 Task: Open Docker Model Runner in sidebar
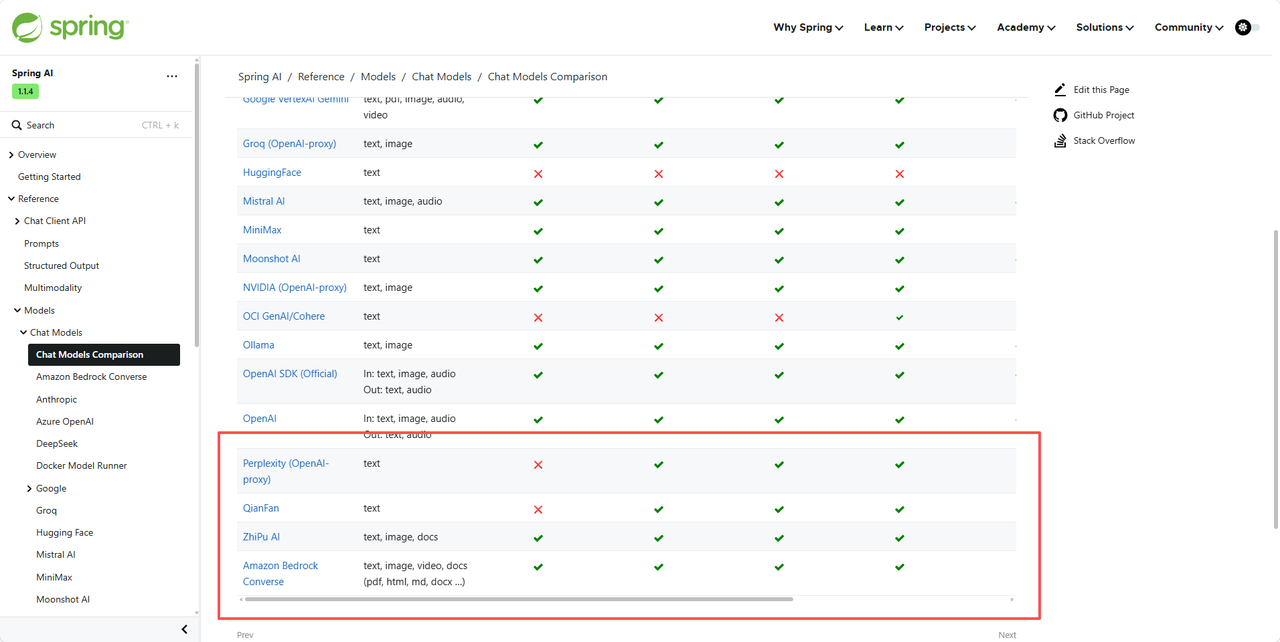pyautogui.click(x=81, y=466)
